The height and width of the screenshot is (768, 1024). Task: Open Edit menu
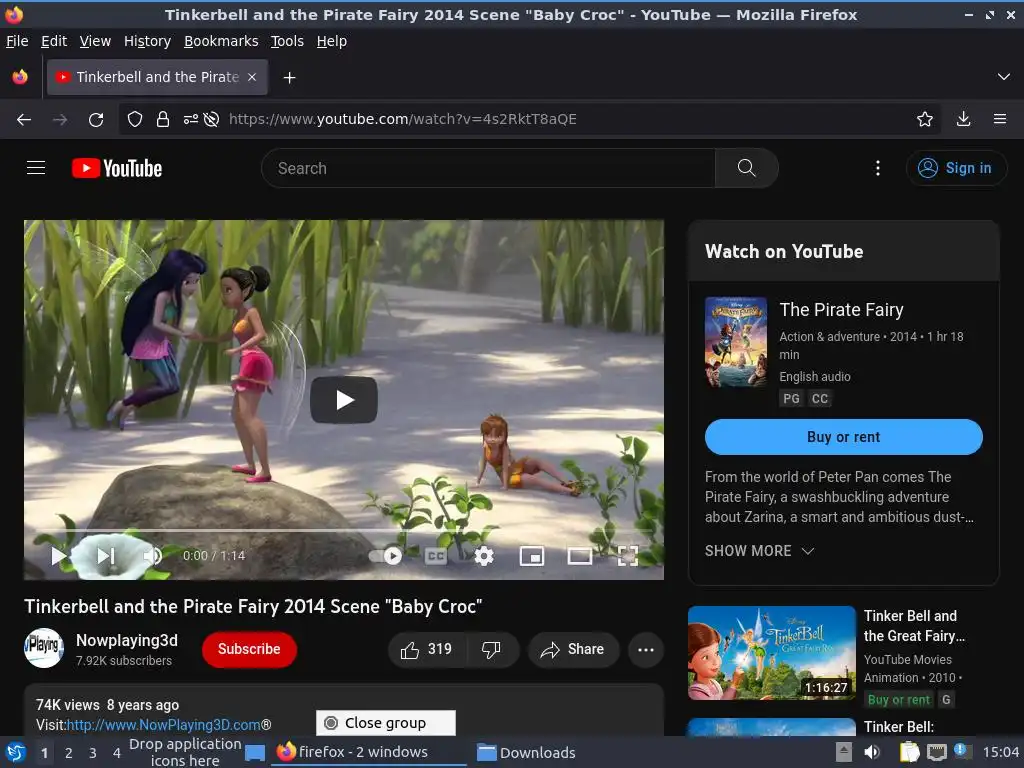[54, 41]
